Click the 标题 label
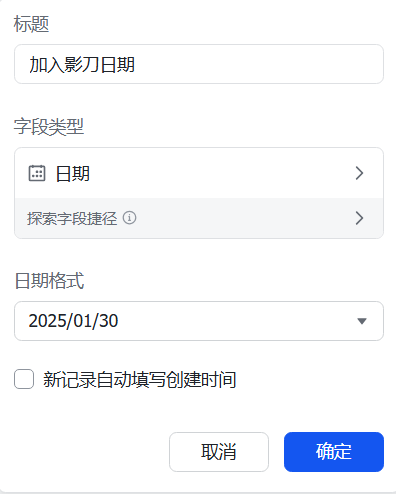 pos(31,24)
